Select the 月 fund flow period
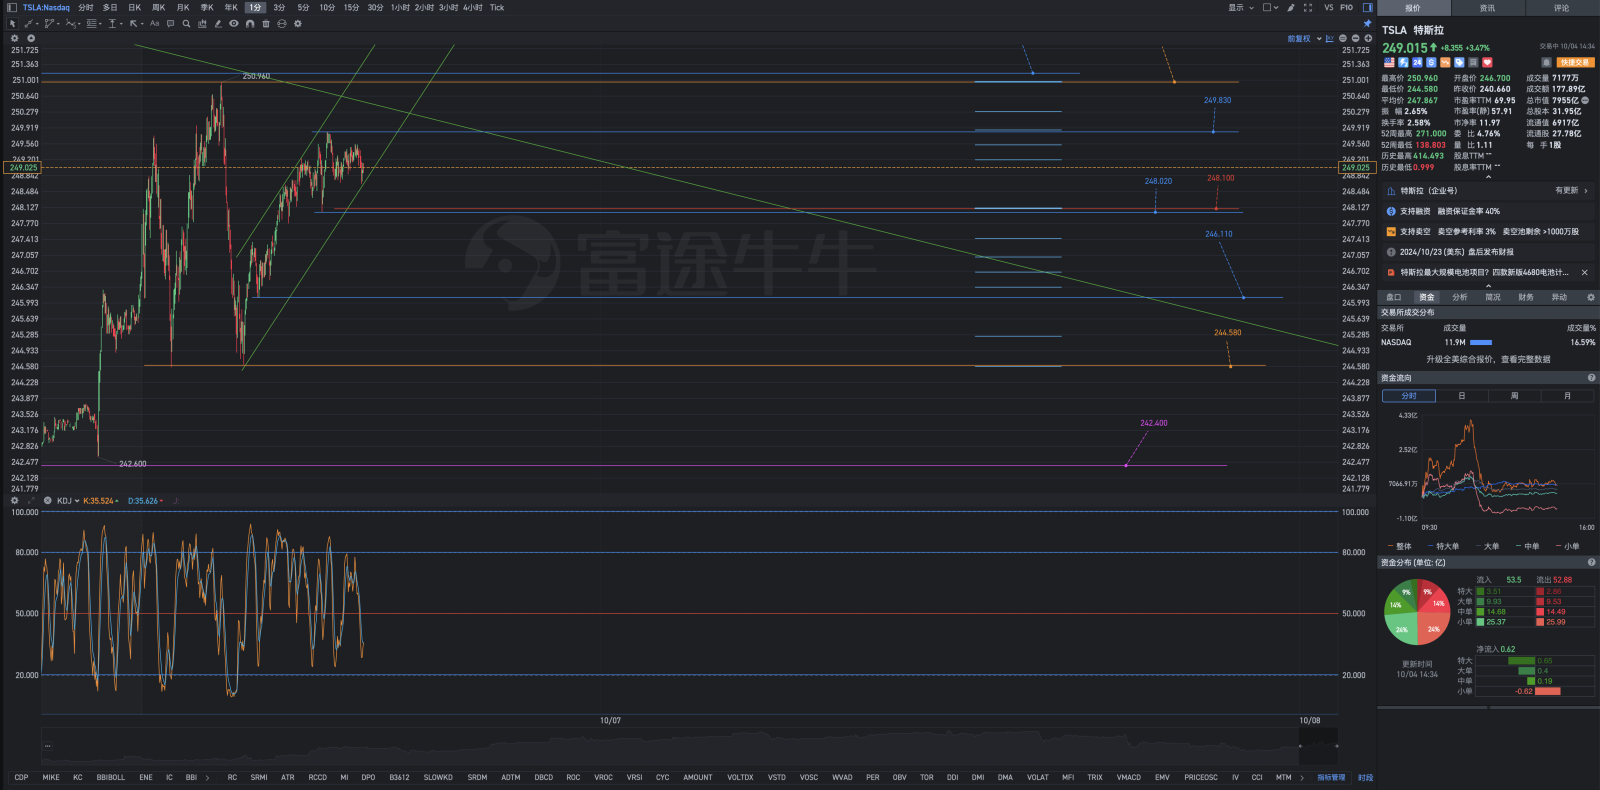The width and height of the screenshot is (1600, 790). [1567, 396]
